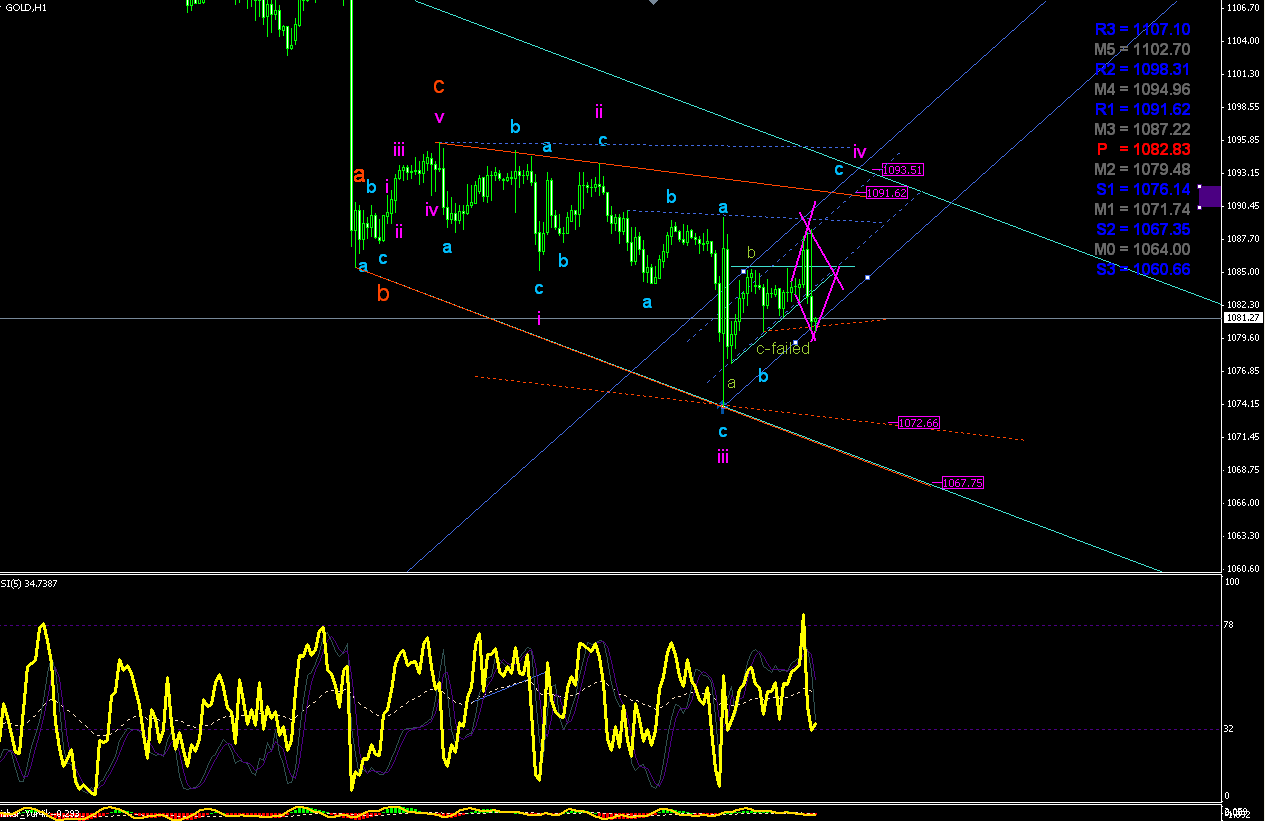Select the R2 = 1098.31 pivot label
The height and width of the screenshot is (821, 1266).
point(1141,69)
